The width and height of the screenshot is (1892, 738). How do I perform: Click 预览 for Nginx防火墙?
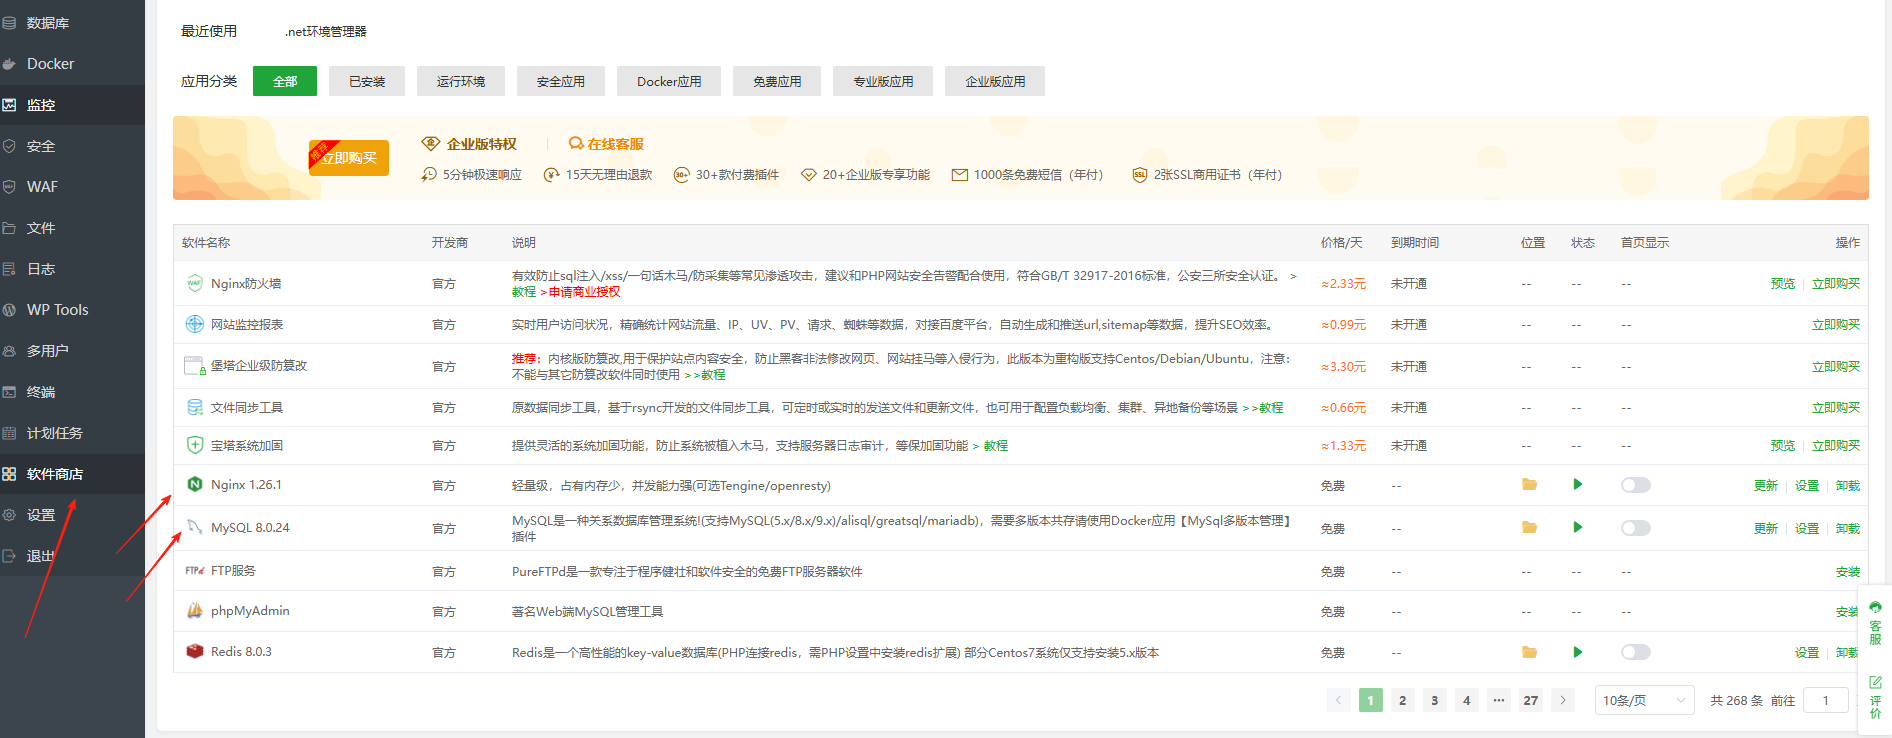coord(1783,284)
